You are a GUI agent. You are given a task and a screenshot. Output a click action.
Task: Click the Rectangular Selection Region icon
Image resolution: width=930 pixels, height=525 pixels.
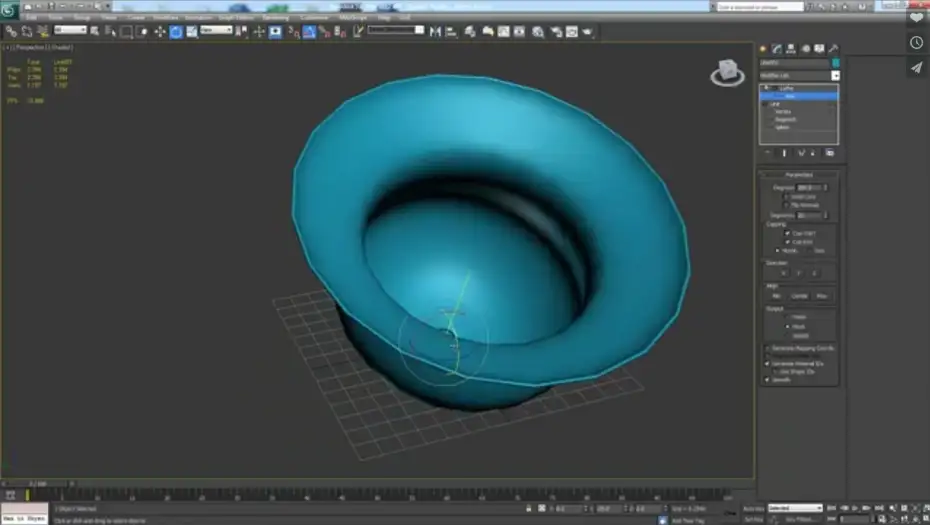[126, 31]
